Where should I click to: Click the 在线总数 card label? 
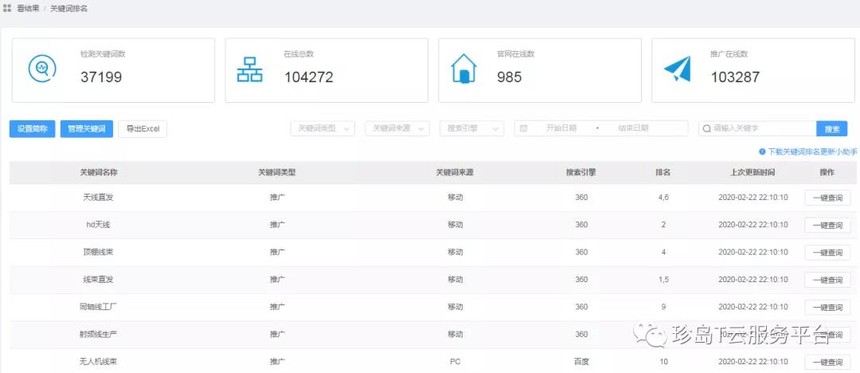click(x=298, y=54)
